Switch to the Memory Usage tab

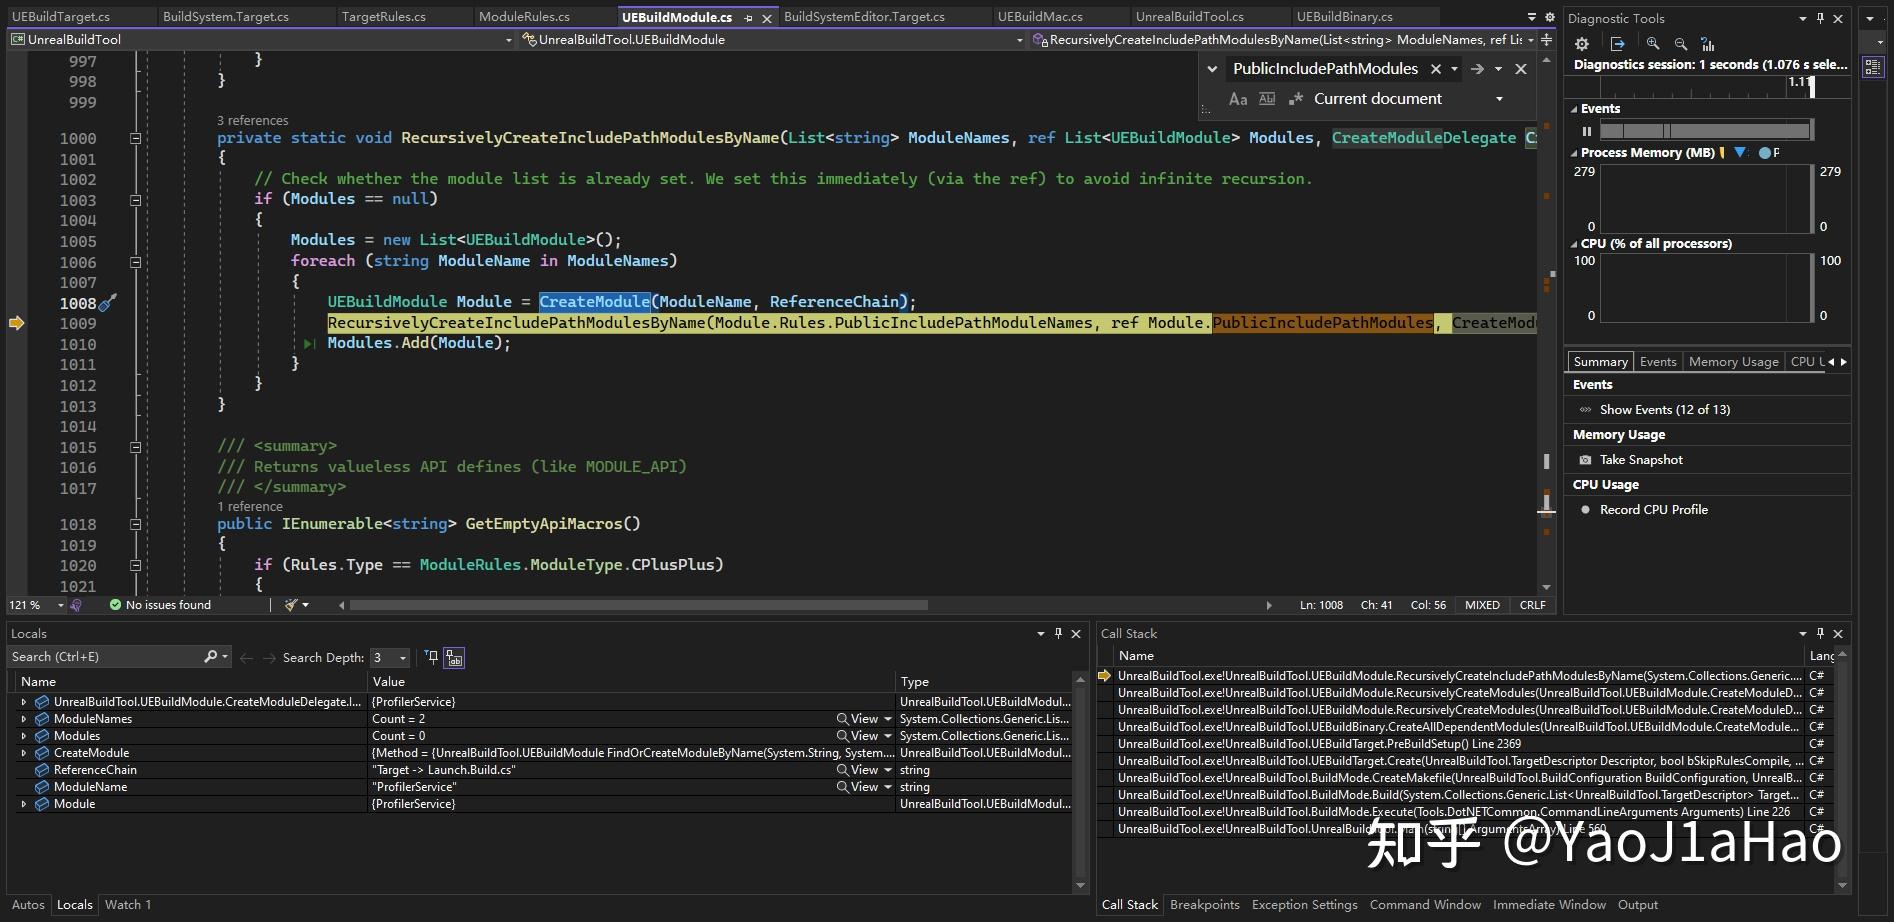(1733, 361)
